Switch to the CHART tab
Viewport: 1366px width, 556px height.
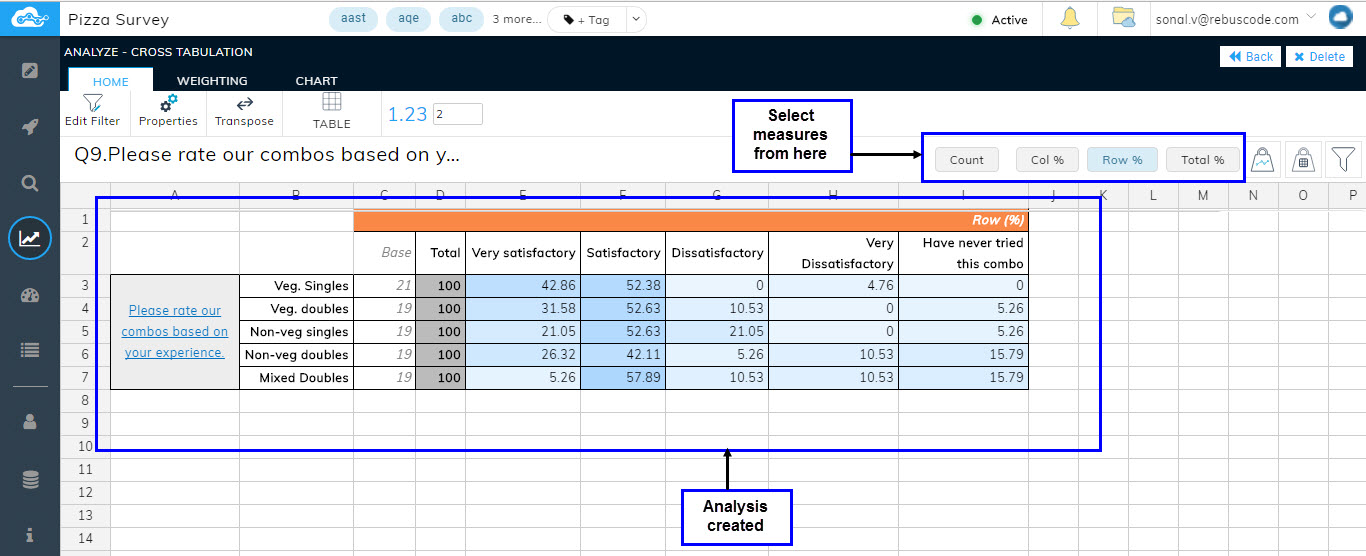[x=316, y=81]
